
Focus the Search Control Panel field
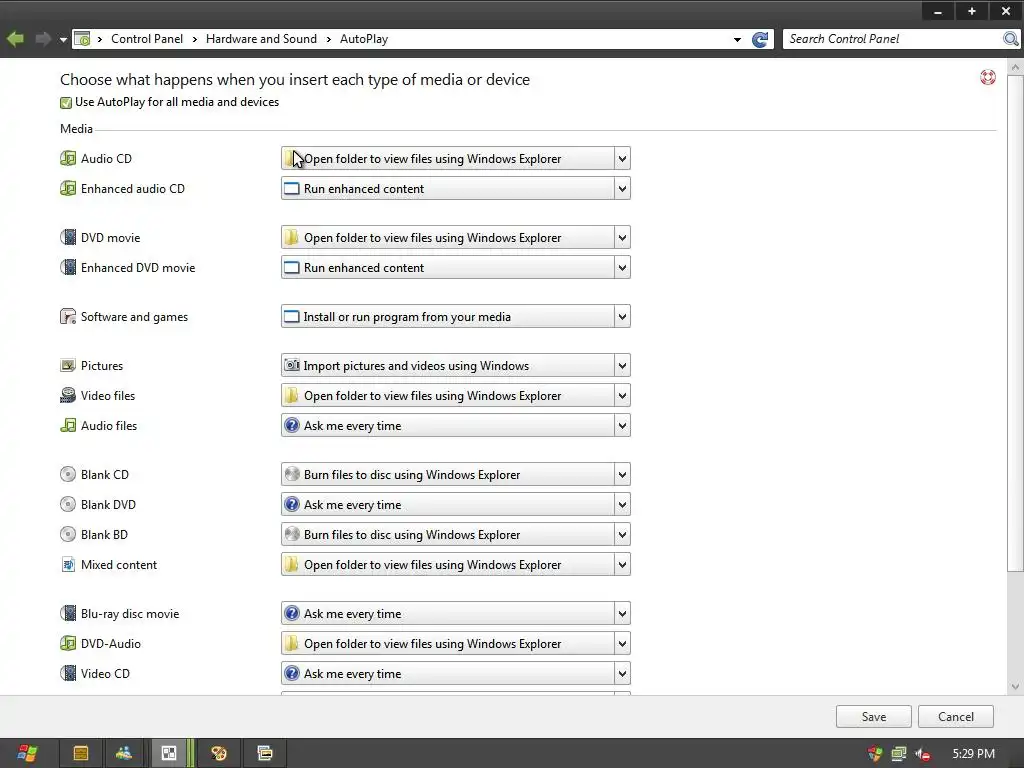pyautogui.click(x=893, y=39)
